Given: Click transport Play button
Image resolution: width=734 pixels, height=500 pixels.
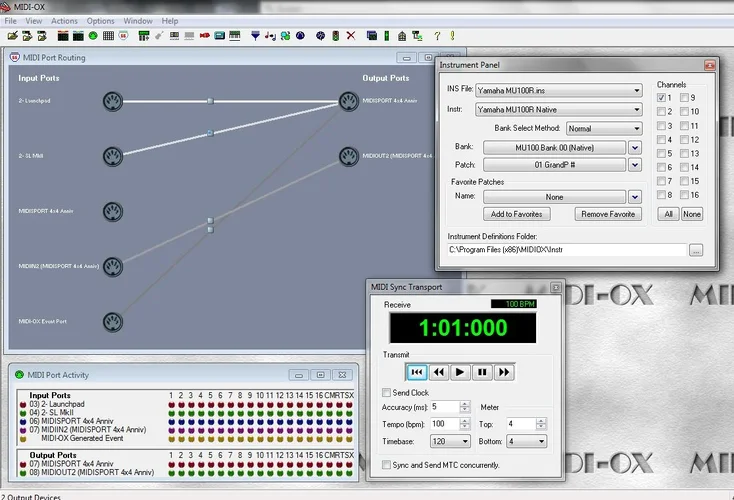Looking at the screenshot, I should [460, 372].
